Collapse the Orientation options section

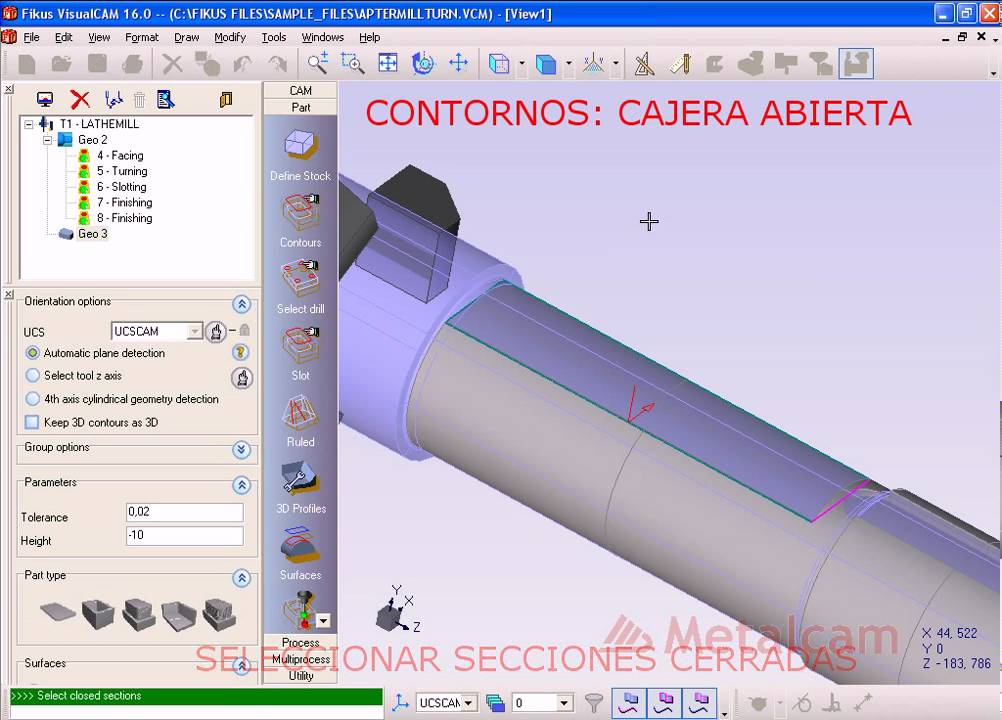click(x=242, y=304)
